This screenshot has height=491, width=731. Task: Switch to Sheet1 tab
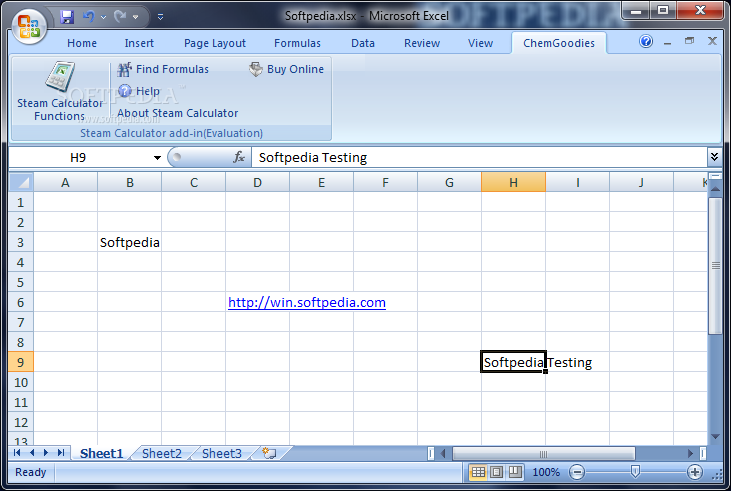tap(101, 453)
